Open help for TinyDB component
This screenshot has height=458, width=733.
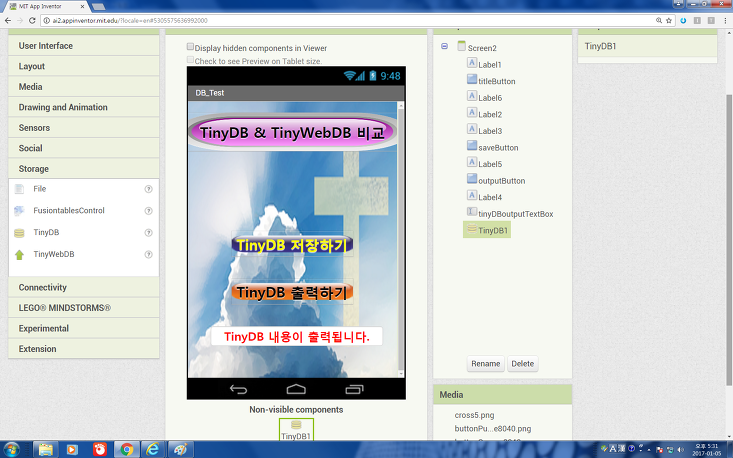(148, 233)
